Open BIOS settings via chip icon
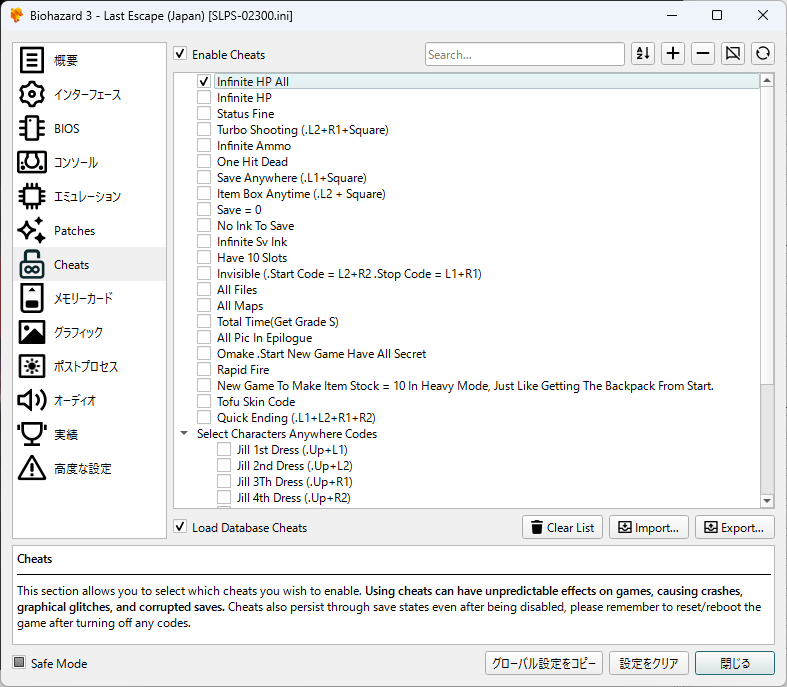This screenshot has width=787, height=687. click(x=32, y=129)
